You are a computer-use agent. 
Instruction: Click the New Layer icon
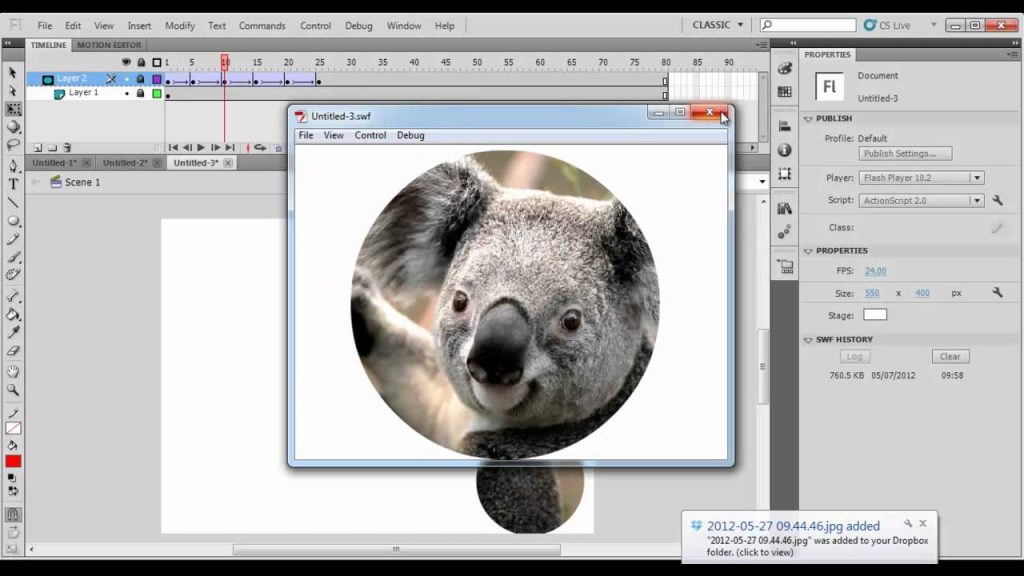38,148
